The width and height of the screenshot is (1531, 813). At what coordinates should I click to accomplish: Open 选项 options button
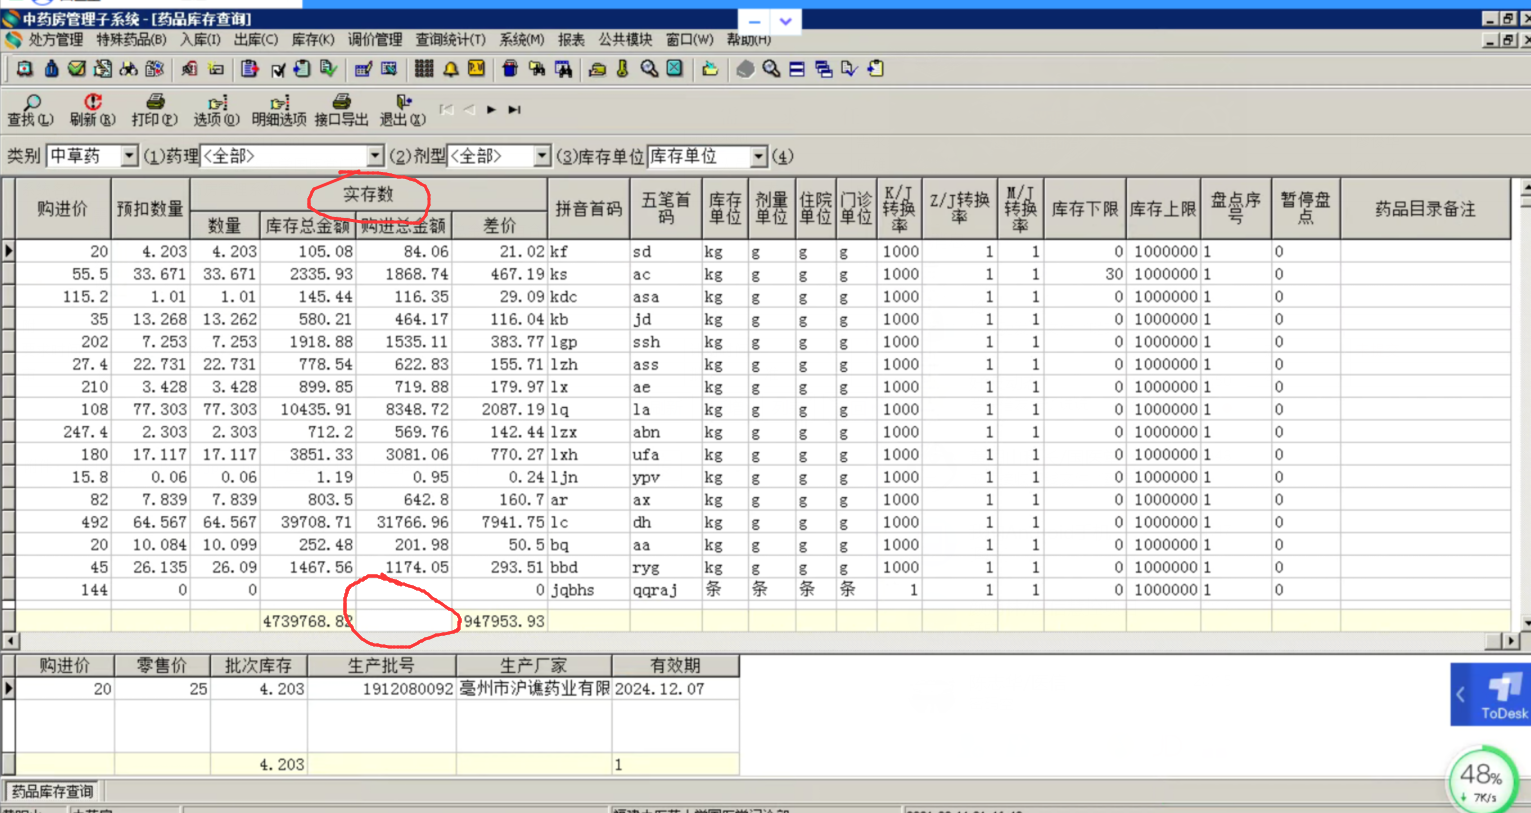216,109
